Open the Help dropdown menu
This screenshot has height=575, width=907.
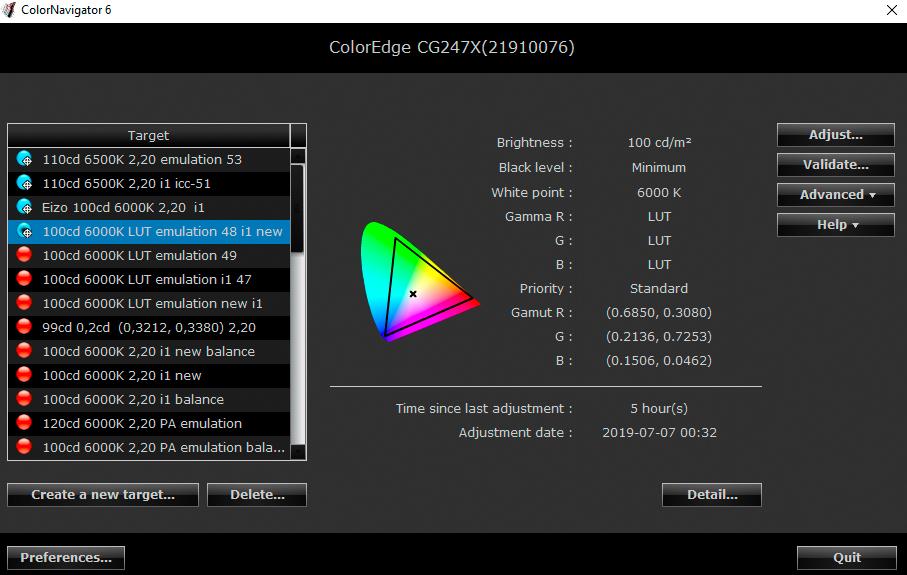[836, 225]
